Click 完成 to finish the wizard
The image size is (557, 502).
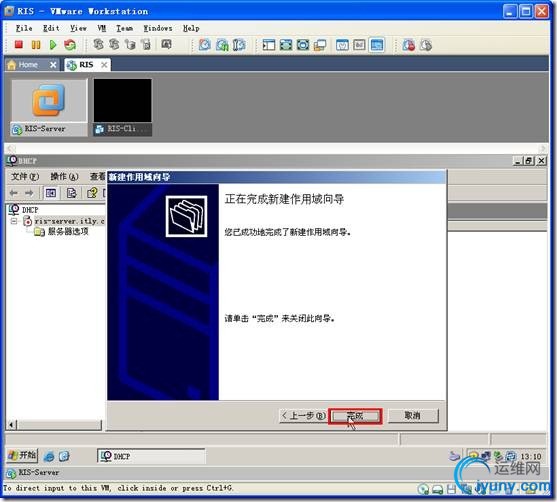355,416
